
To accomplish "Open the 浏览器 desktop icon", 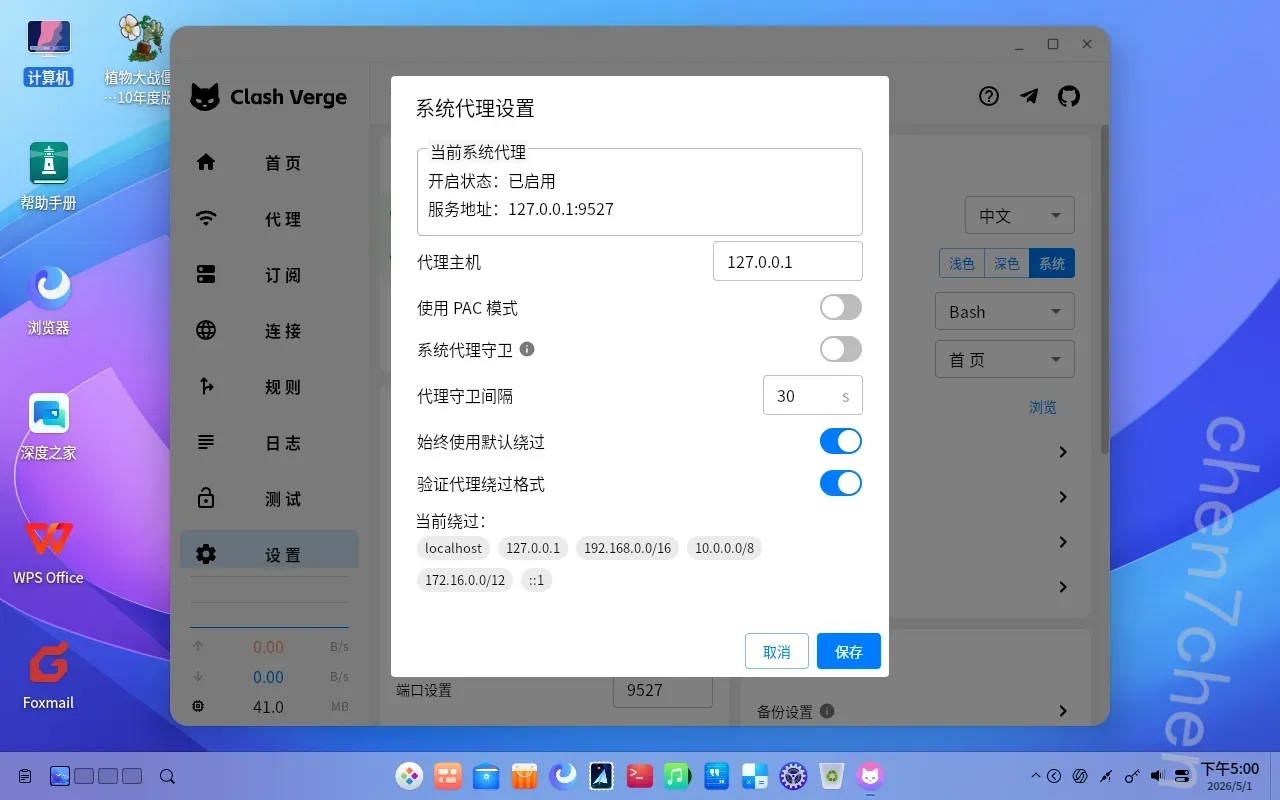I will pyautogui.click(x=48, y=301).
